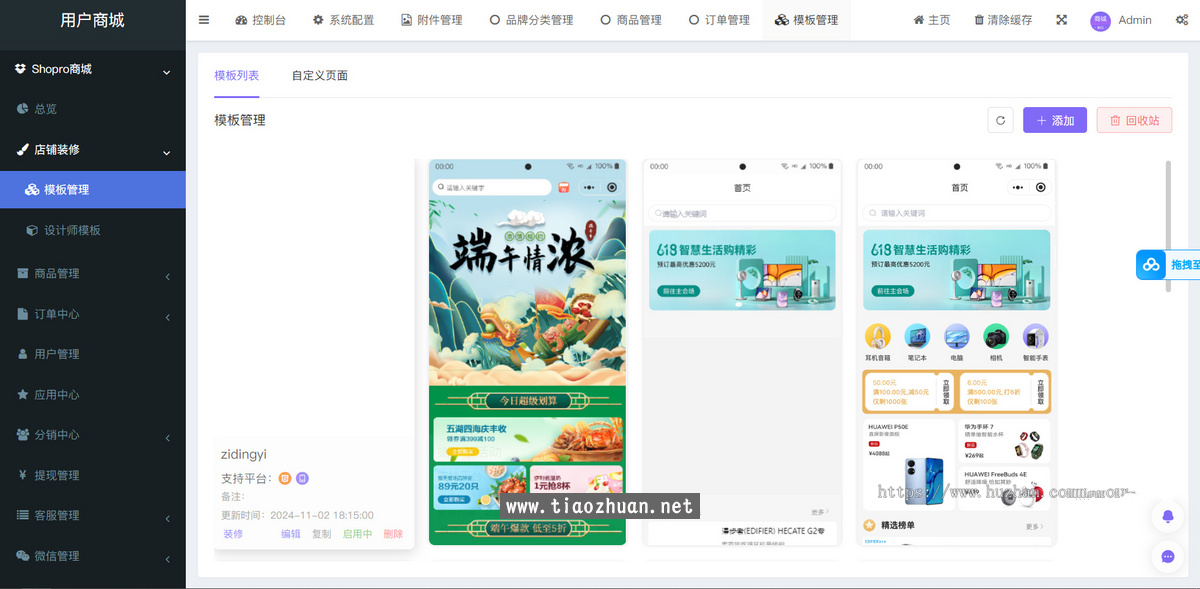This screenshot has width=1200, height=589.
Task: Toggle the 启用中 status on the zidingyi template
Action: pyautogui.click(x=357, y=533)
